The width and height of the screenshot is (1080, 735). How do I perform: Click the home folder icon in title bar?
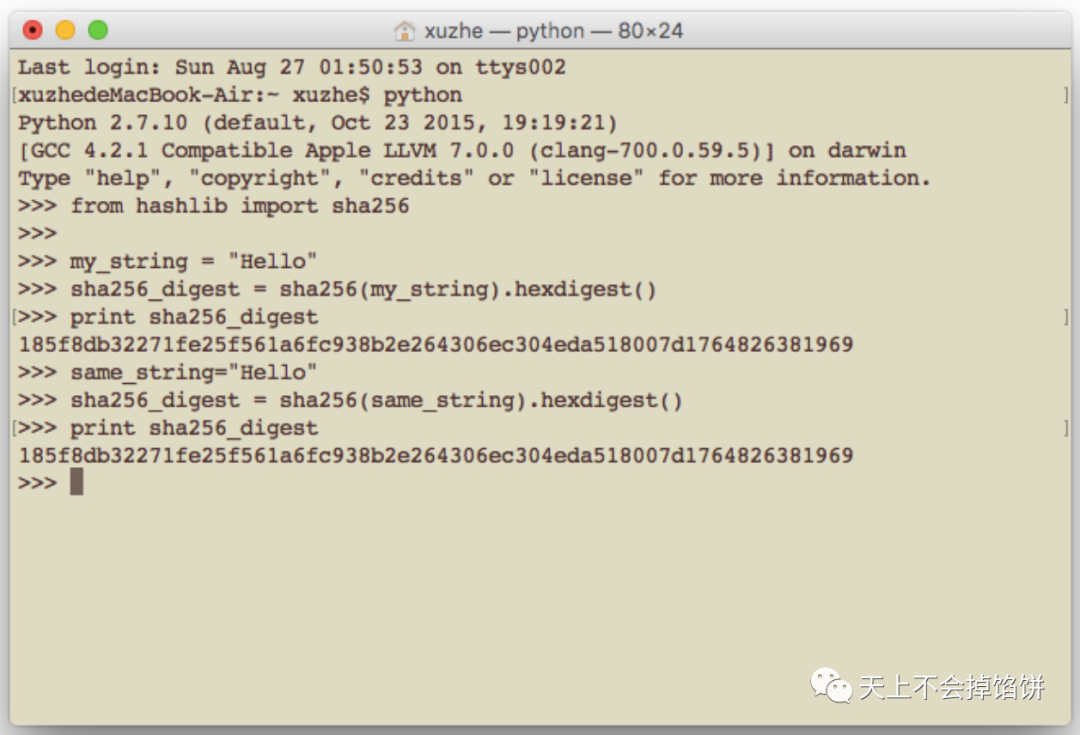click(404, 31)
